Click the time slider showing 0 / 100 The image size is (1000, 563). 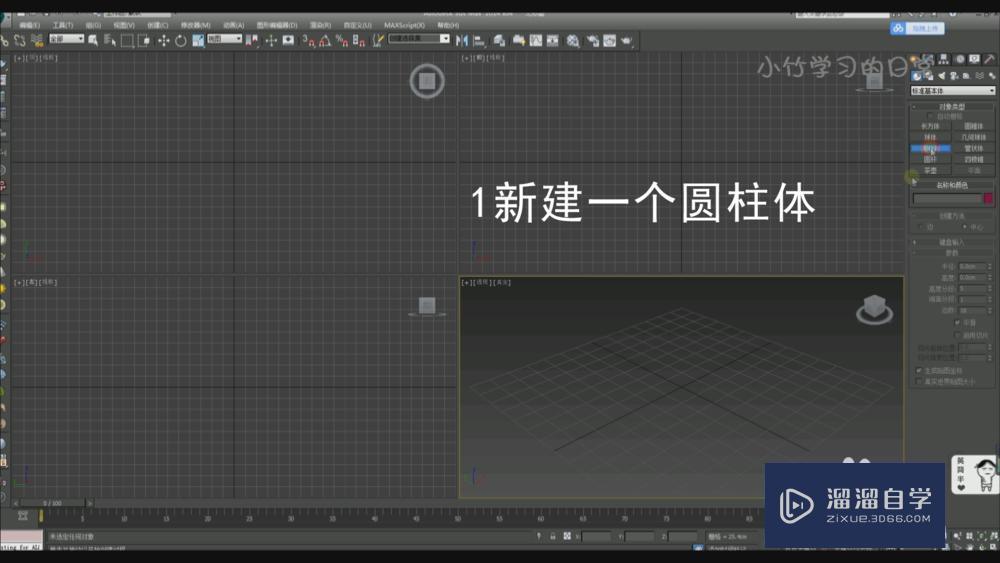[52, 503]
